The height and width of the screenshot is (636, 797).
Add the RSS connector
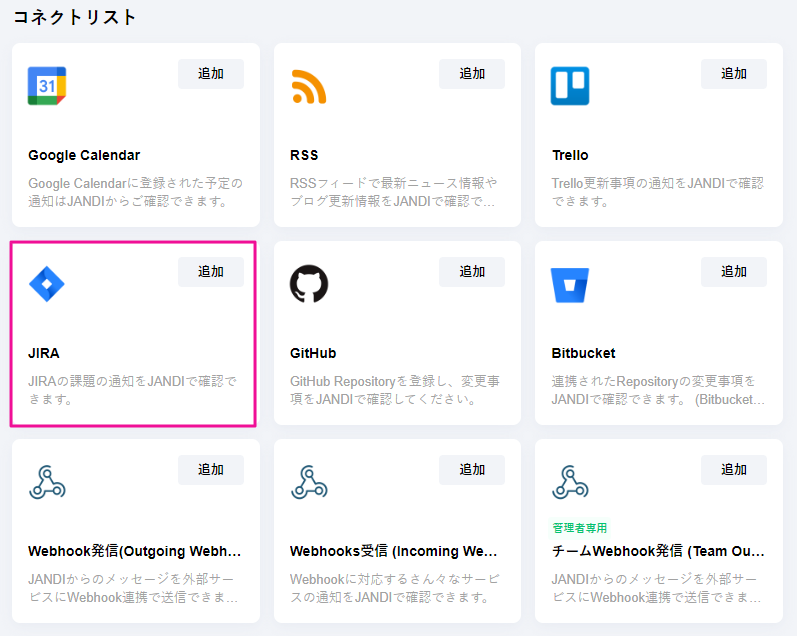pyautogui.click(x=472, y=74)
